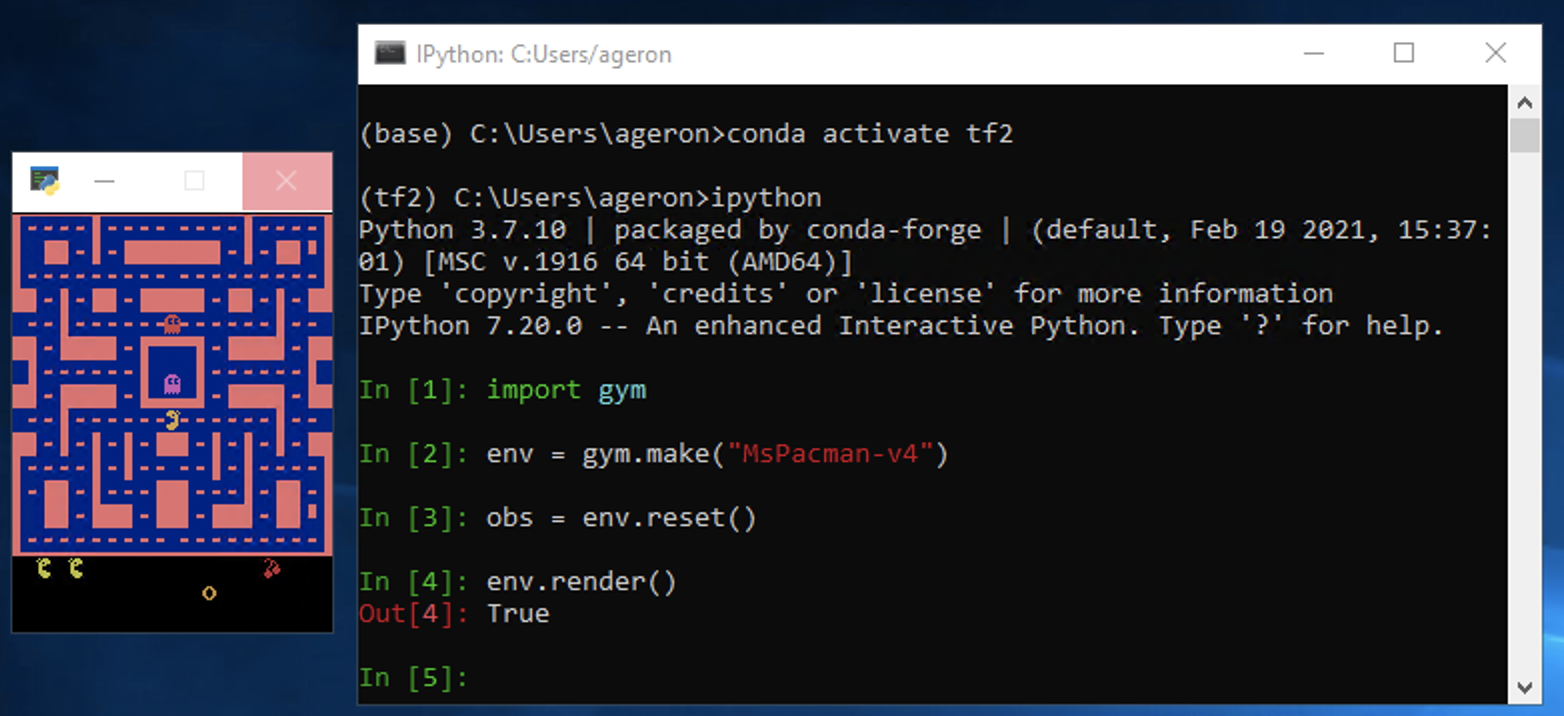Click the pink ghost in the center box
The image size is (1564, 716).
coord(172,381)
